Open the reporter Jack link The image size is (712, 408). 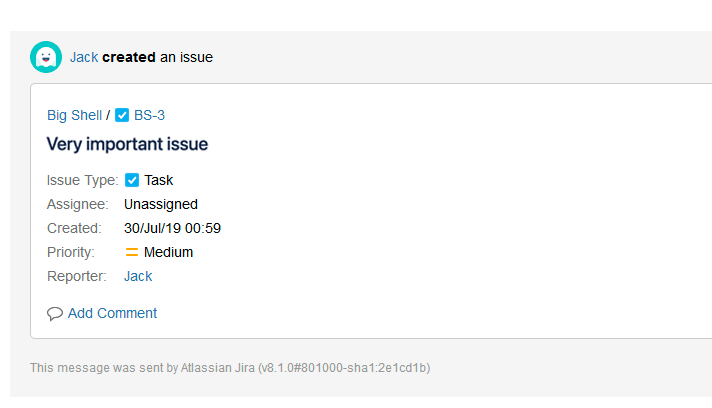[138, 276]
